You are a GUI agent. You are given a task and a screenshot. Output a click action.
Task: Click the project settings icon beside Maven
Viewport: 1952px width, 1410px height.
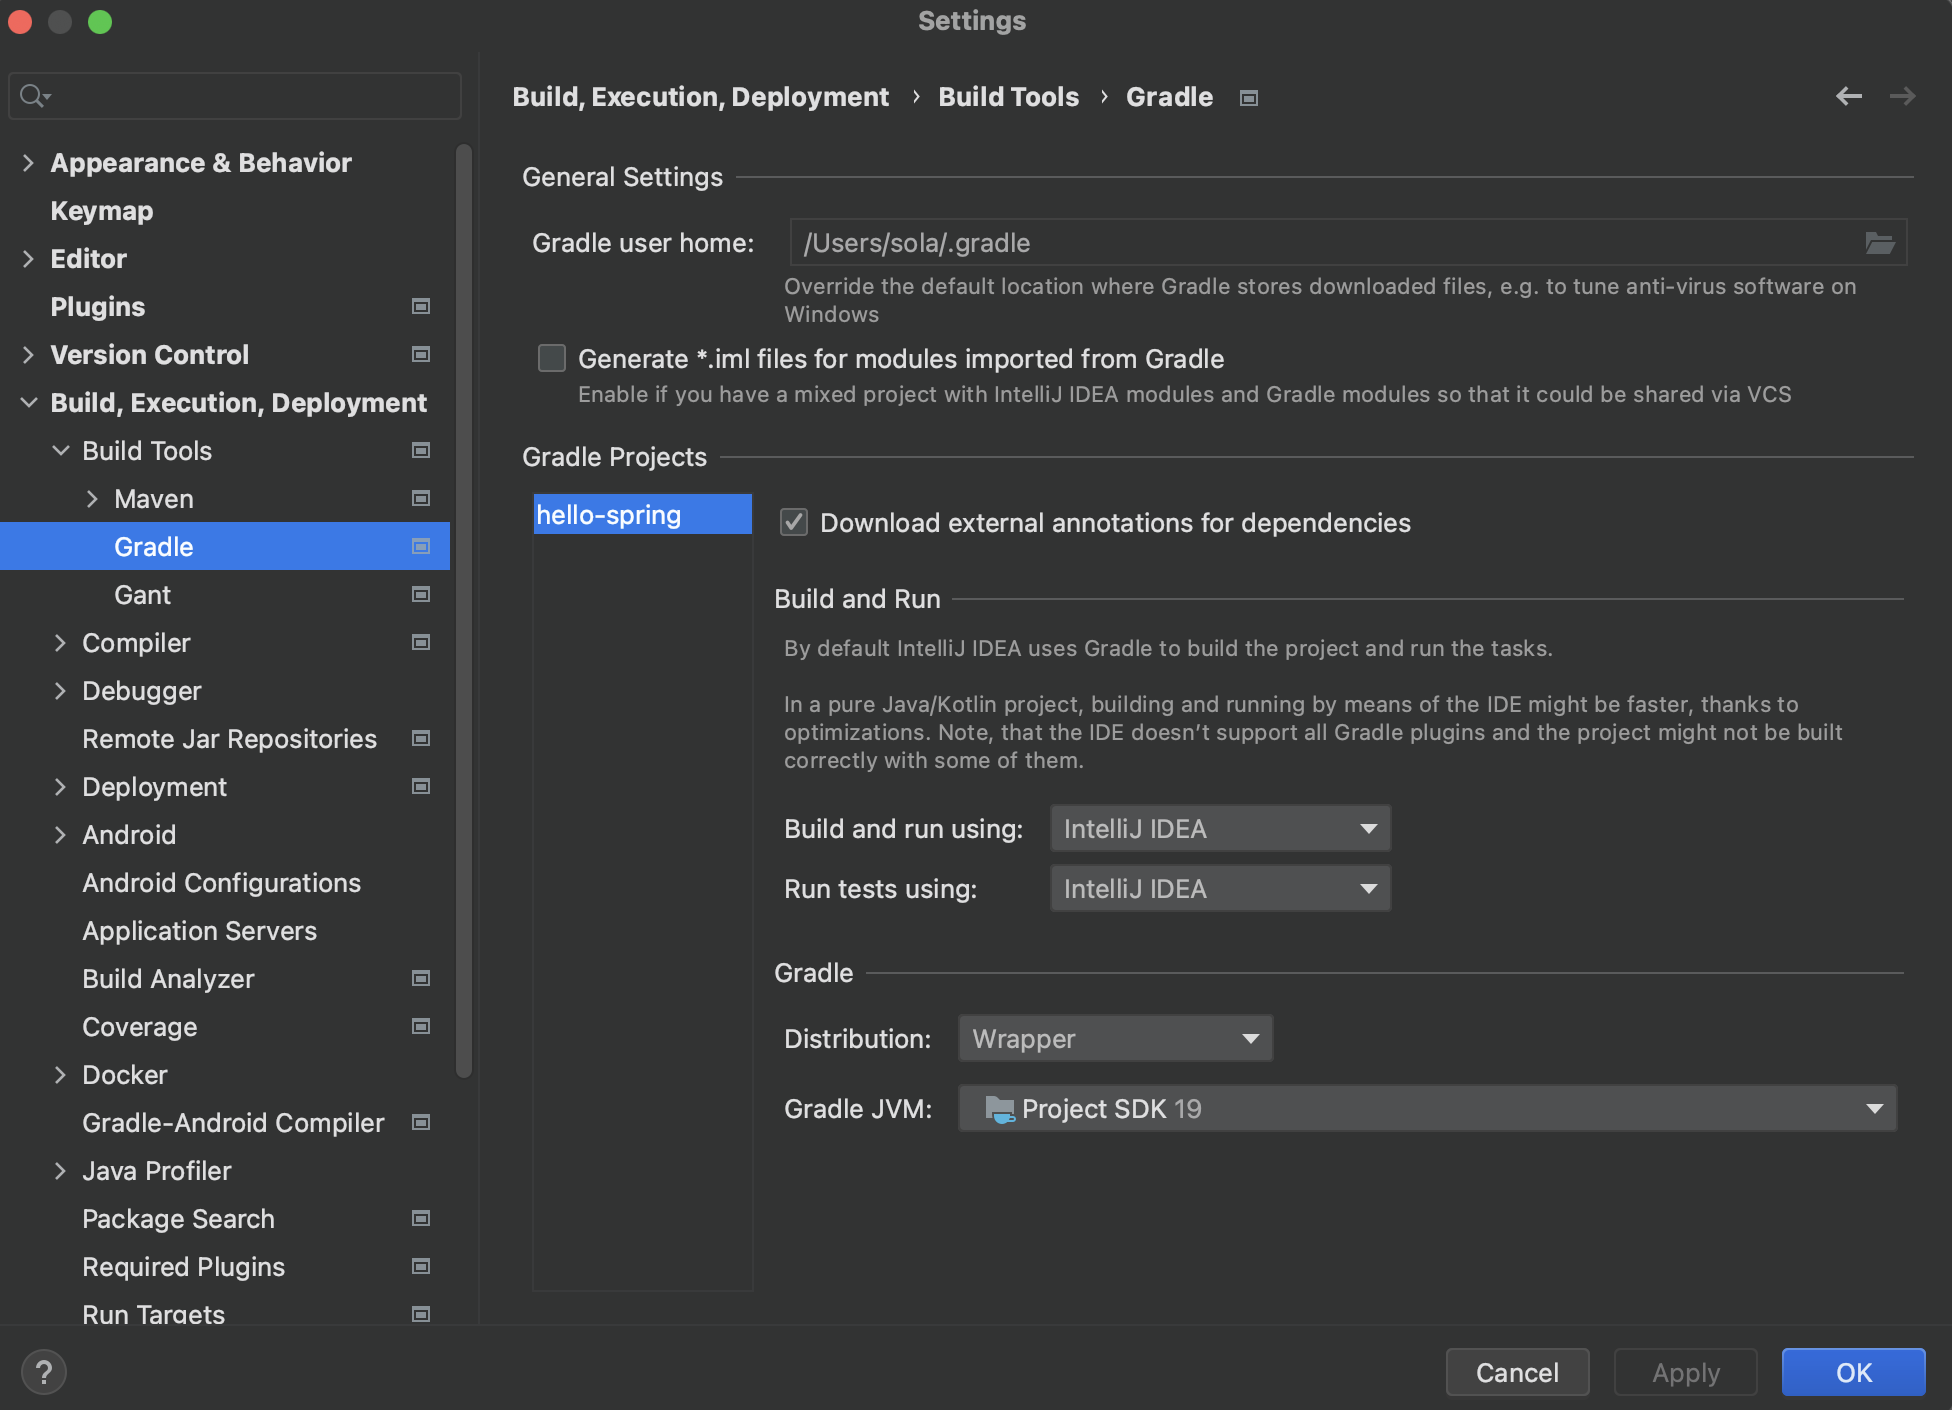point(421,498)
